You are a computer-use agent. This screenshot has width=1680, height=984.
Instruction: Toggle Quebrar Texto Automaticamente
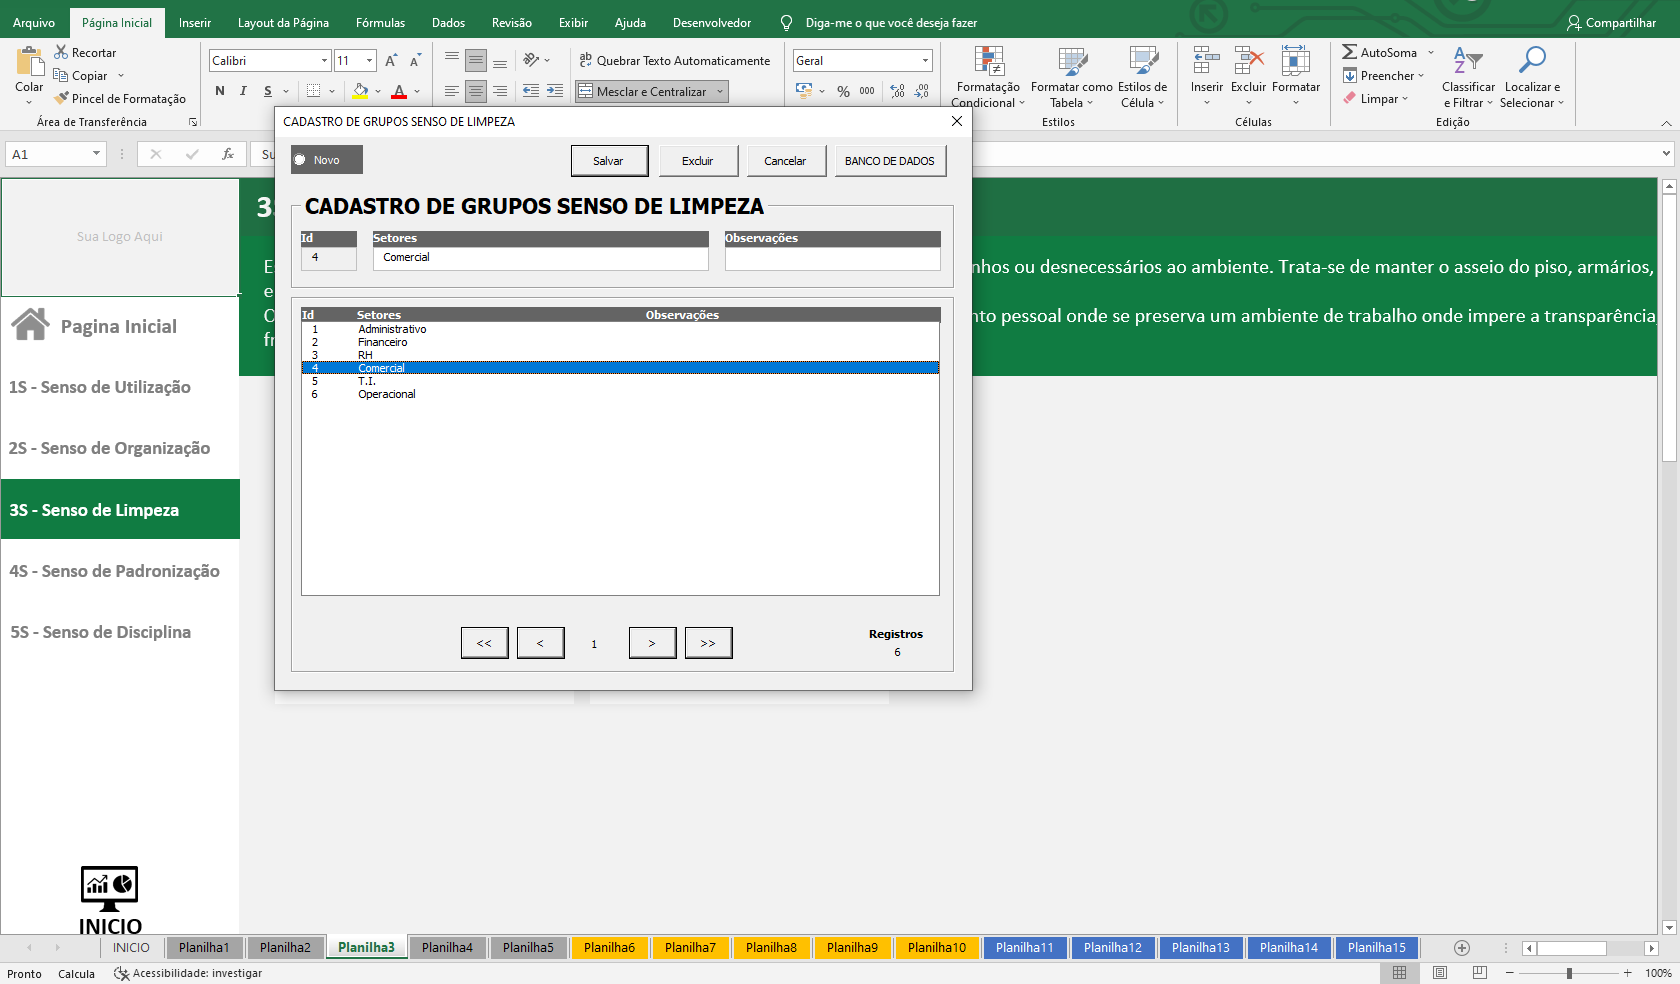pos(675,61)
